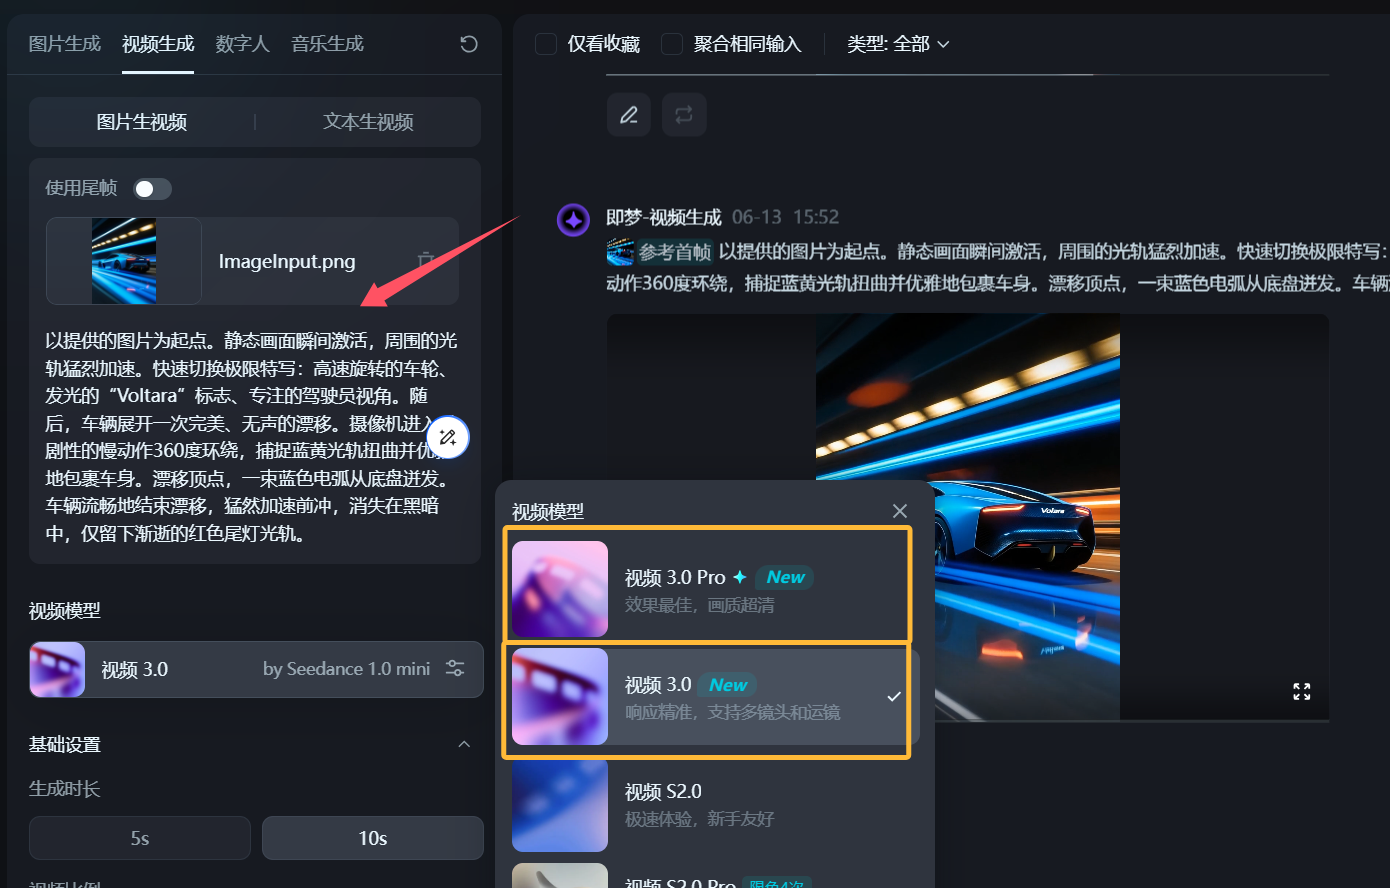This screenshot has height=888, width=1390.
Task: Click the reset refresh icon in left panel
Action: [x=468, y=44]
